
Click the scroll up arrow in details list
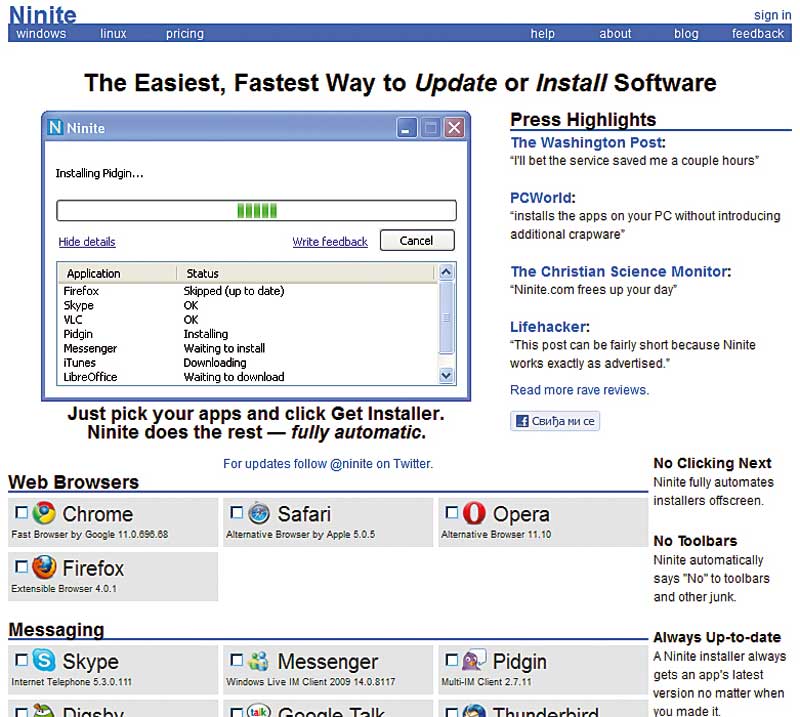click(446, 272)
